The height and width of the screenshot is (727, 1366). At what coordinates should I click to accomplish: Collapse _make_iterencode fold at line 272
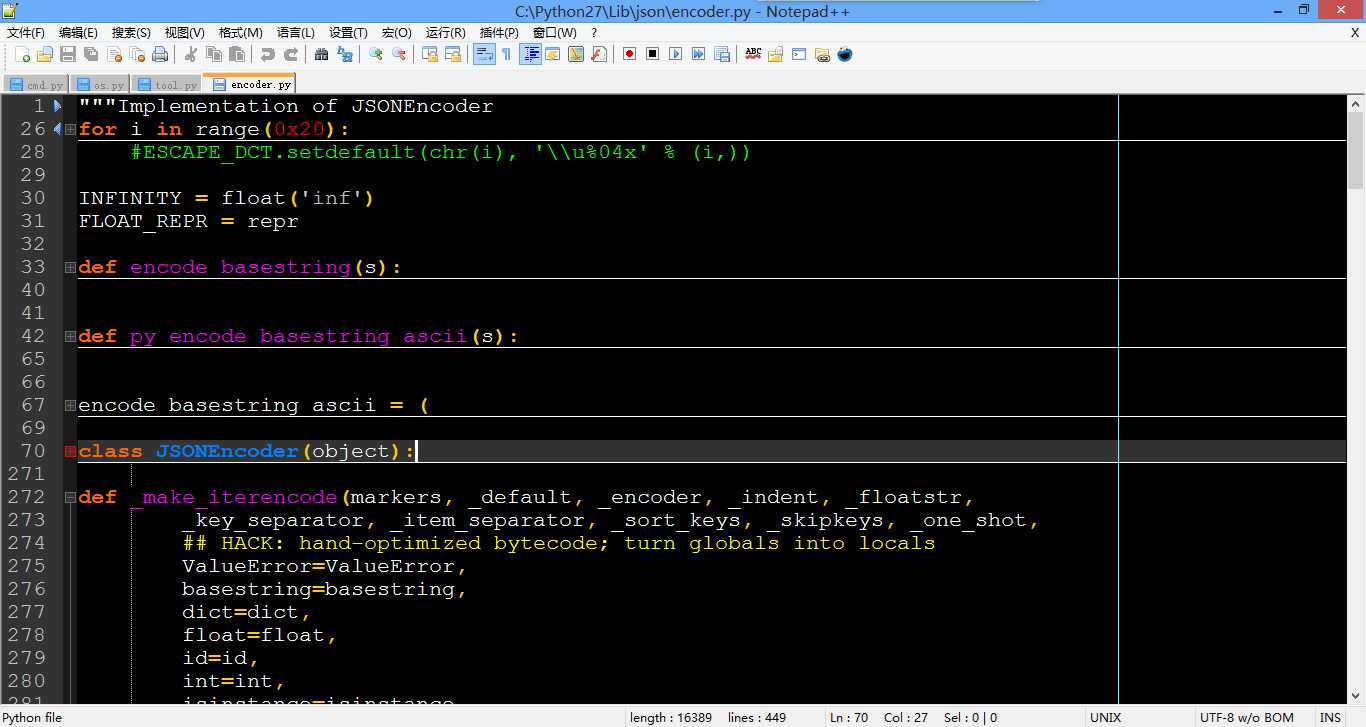pyautogui.click(x=70, y=497)
